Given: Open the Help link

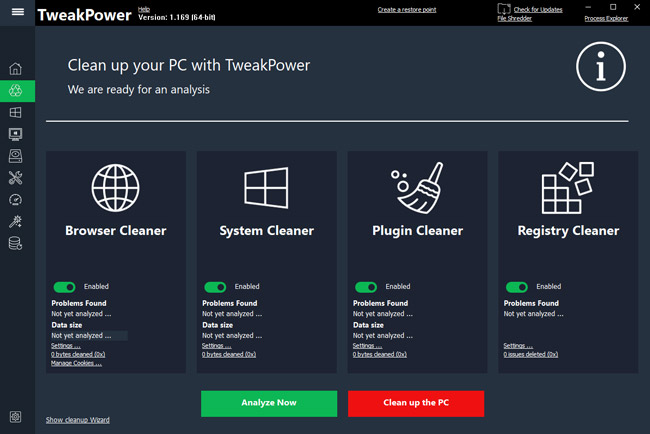Looking at the screenshot, I should (x=144, y=9).
